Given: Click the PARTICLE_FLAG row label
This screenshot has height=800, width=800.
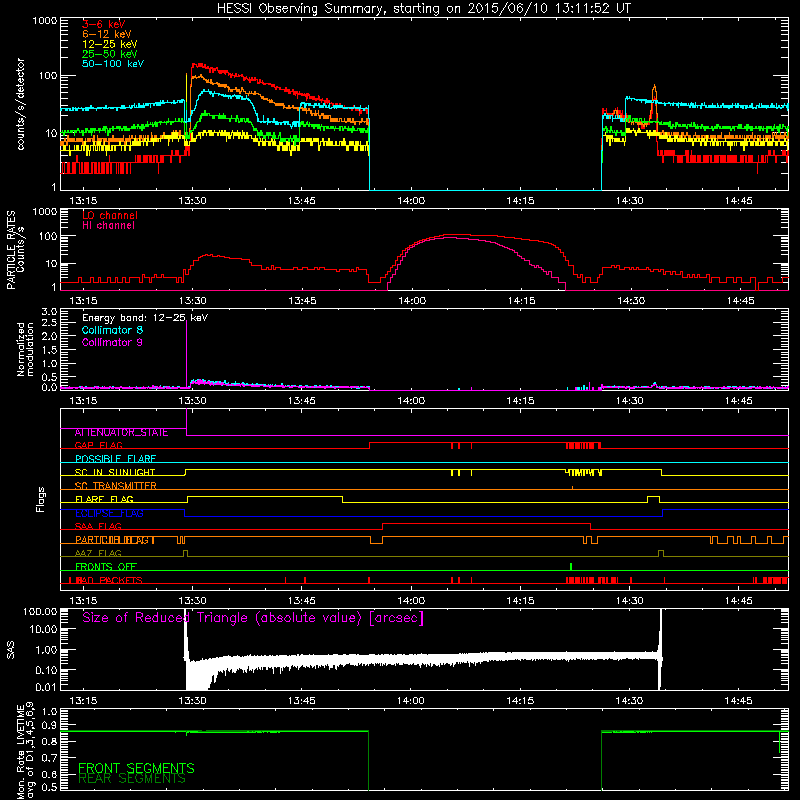Looking at the screenshot, I should pos(115,540).
